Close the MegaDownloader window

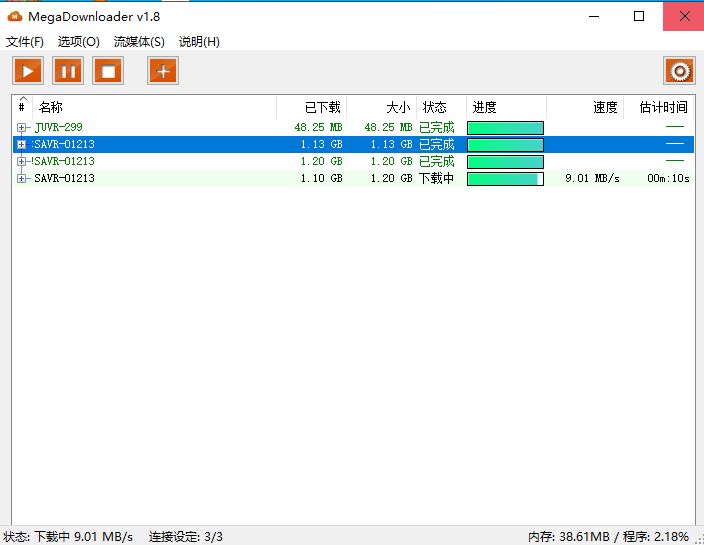684,17
